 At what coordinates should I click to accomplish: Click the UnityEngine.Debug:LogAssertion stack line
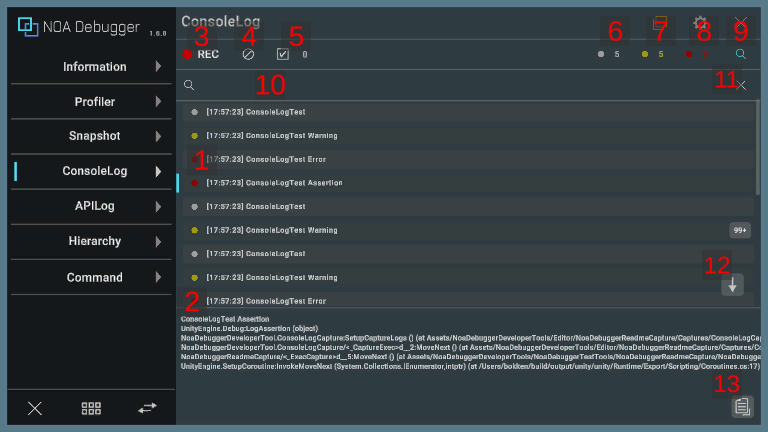(249, 329)
